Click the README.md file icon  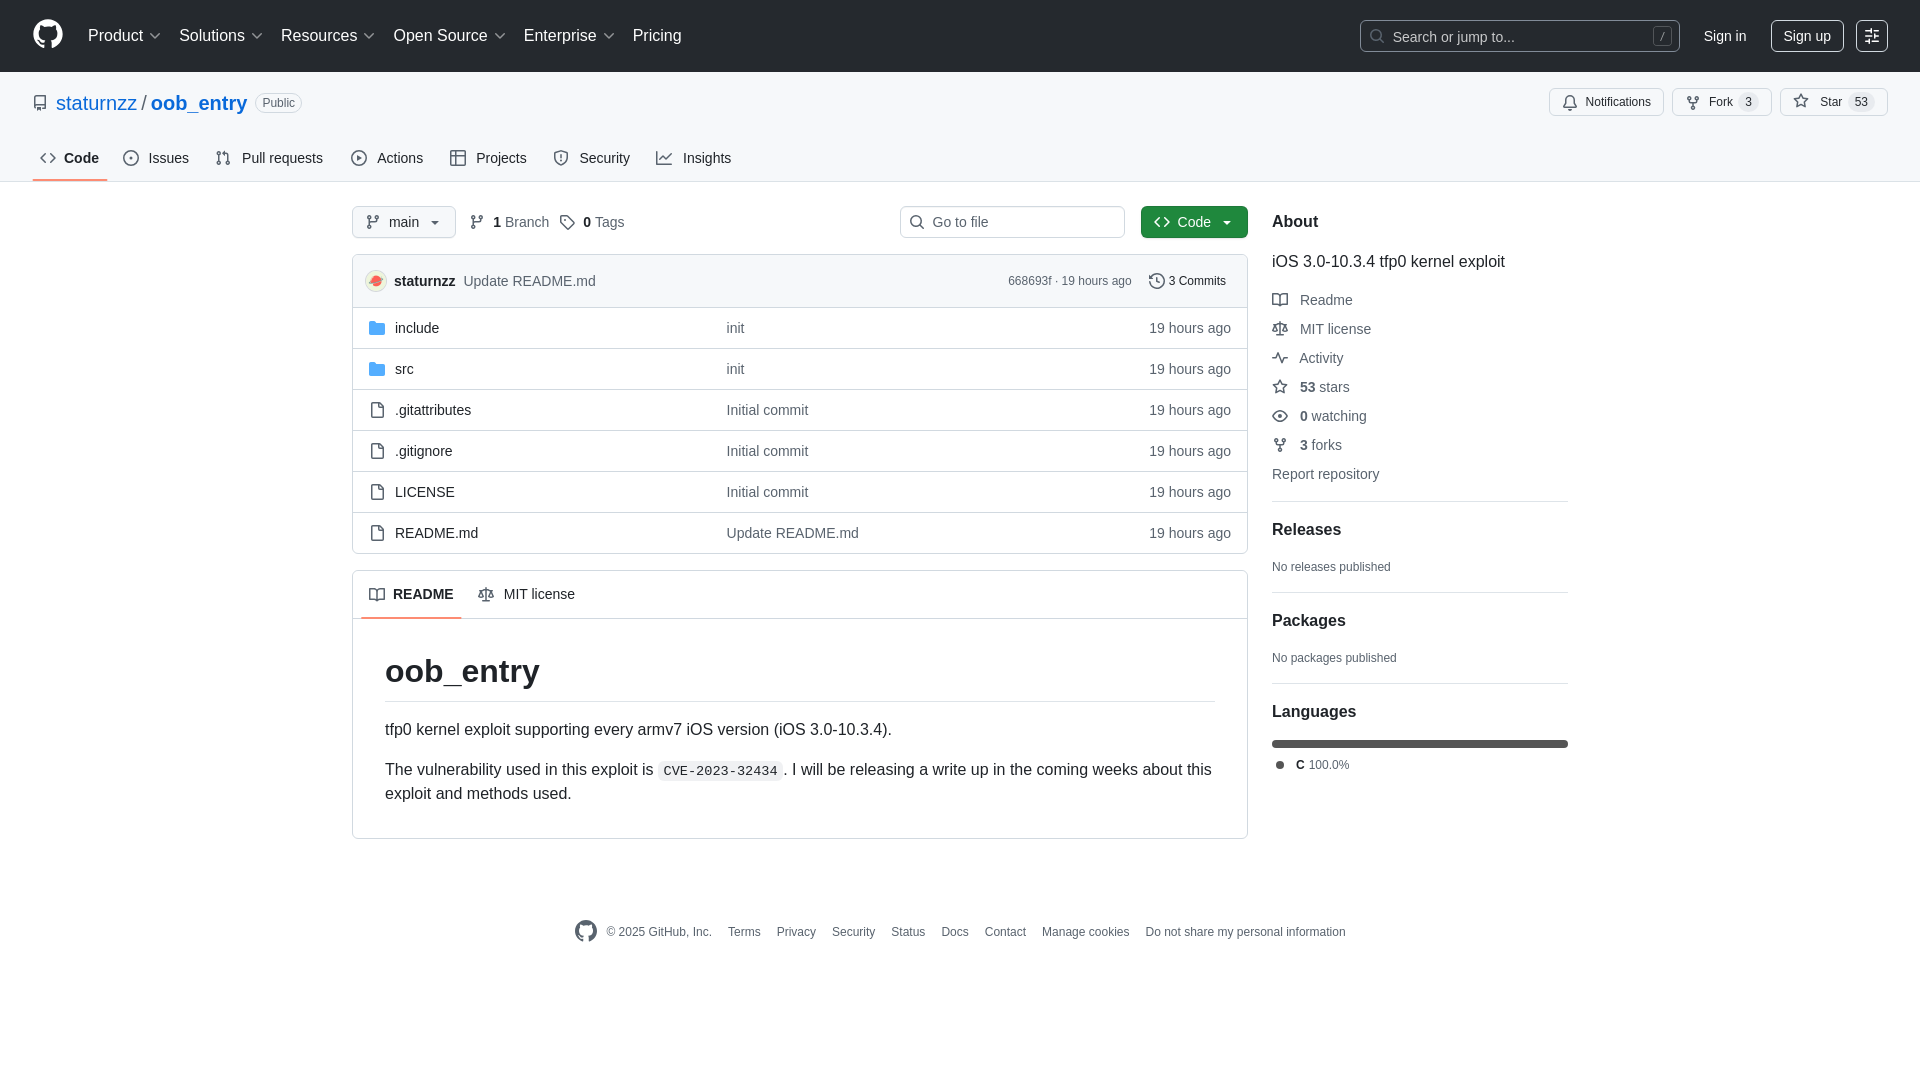pyautogui.click(x=377, y=533)
